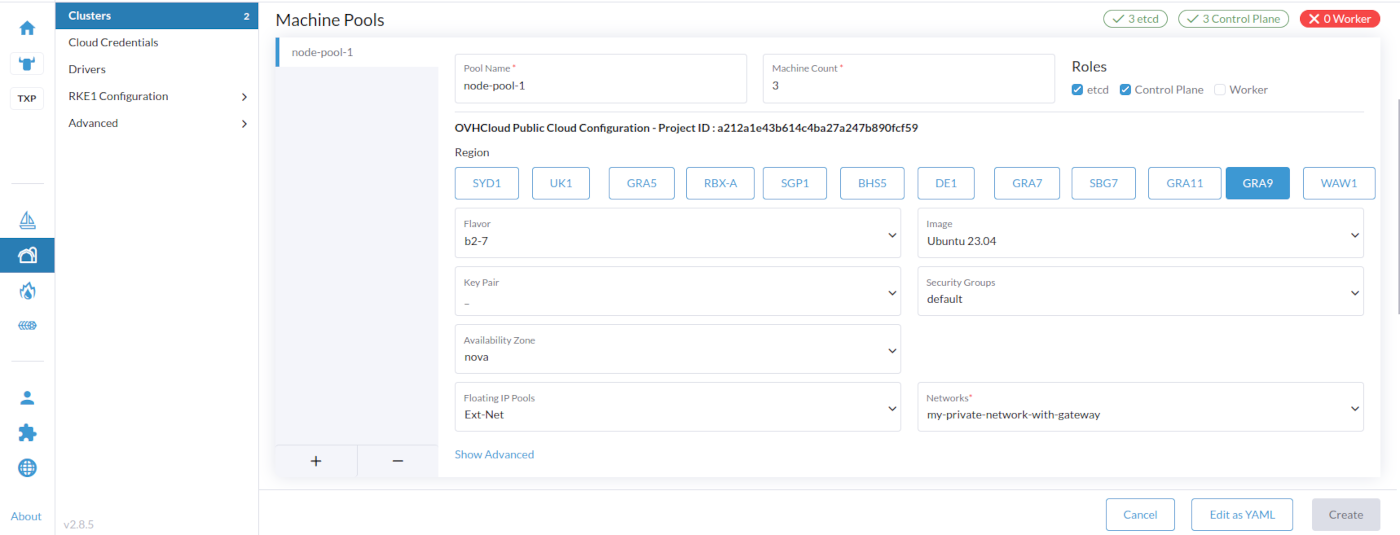The image size is (1400, 535).
Task: Click Show Advanced link
Action: pyautogui.click(x=494, y=454)
